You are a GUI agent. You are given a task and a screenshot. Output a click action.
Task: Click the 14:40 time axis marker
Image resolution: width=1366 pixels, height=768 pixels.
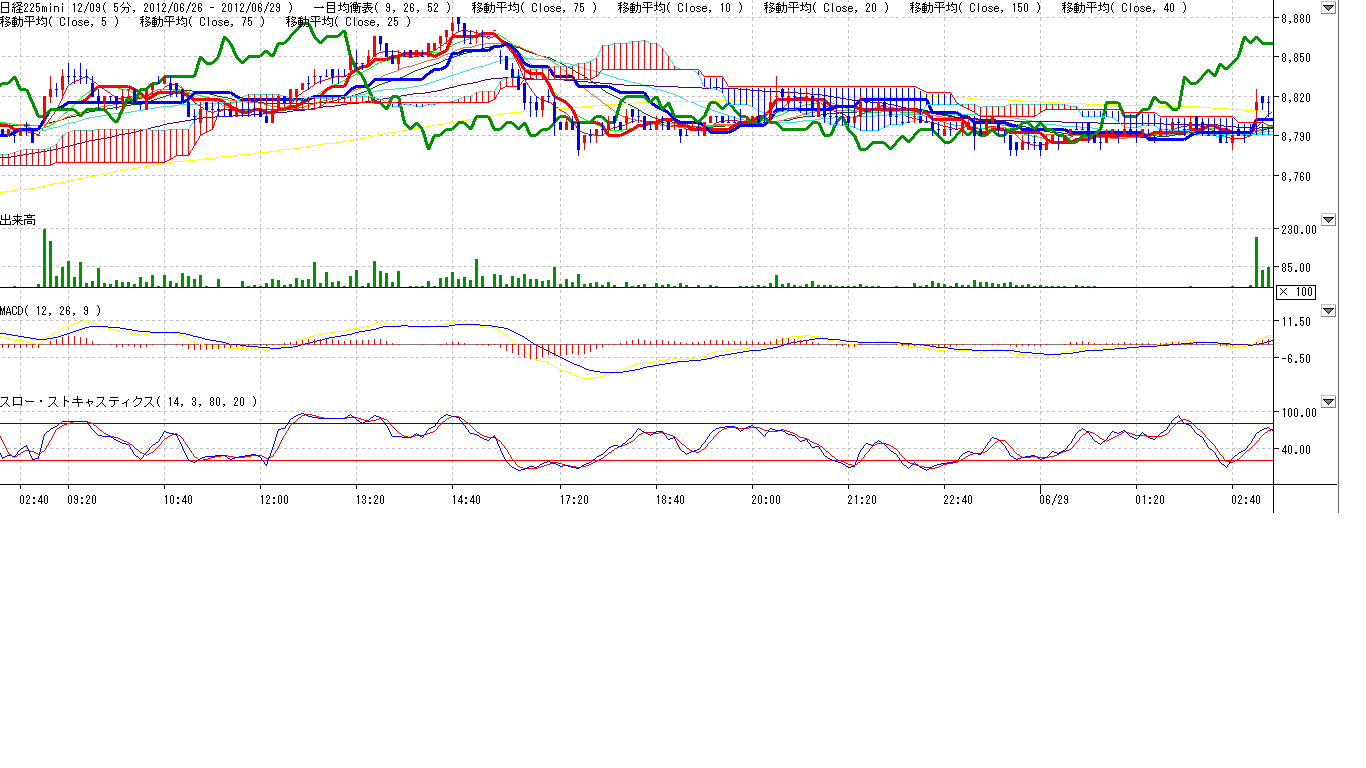tap(466, 500)
